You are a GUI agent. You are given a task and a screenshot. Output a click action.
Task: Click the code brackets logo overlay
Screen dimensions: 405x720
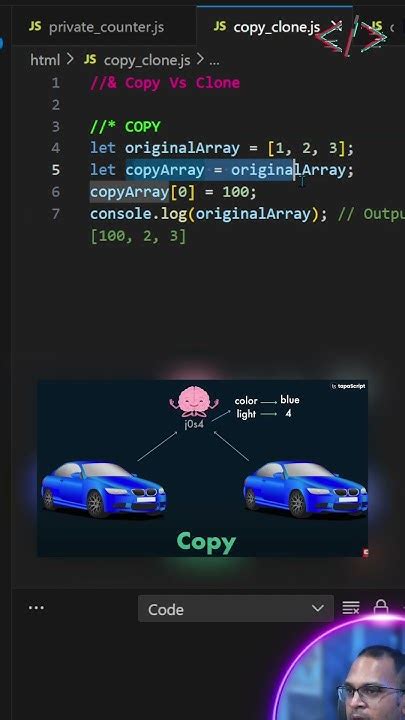click(352, 36)
